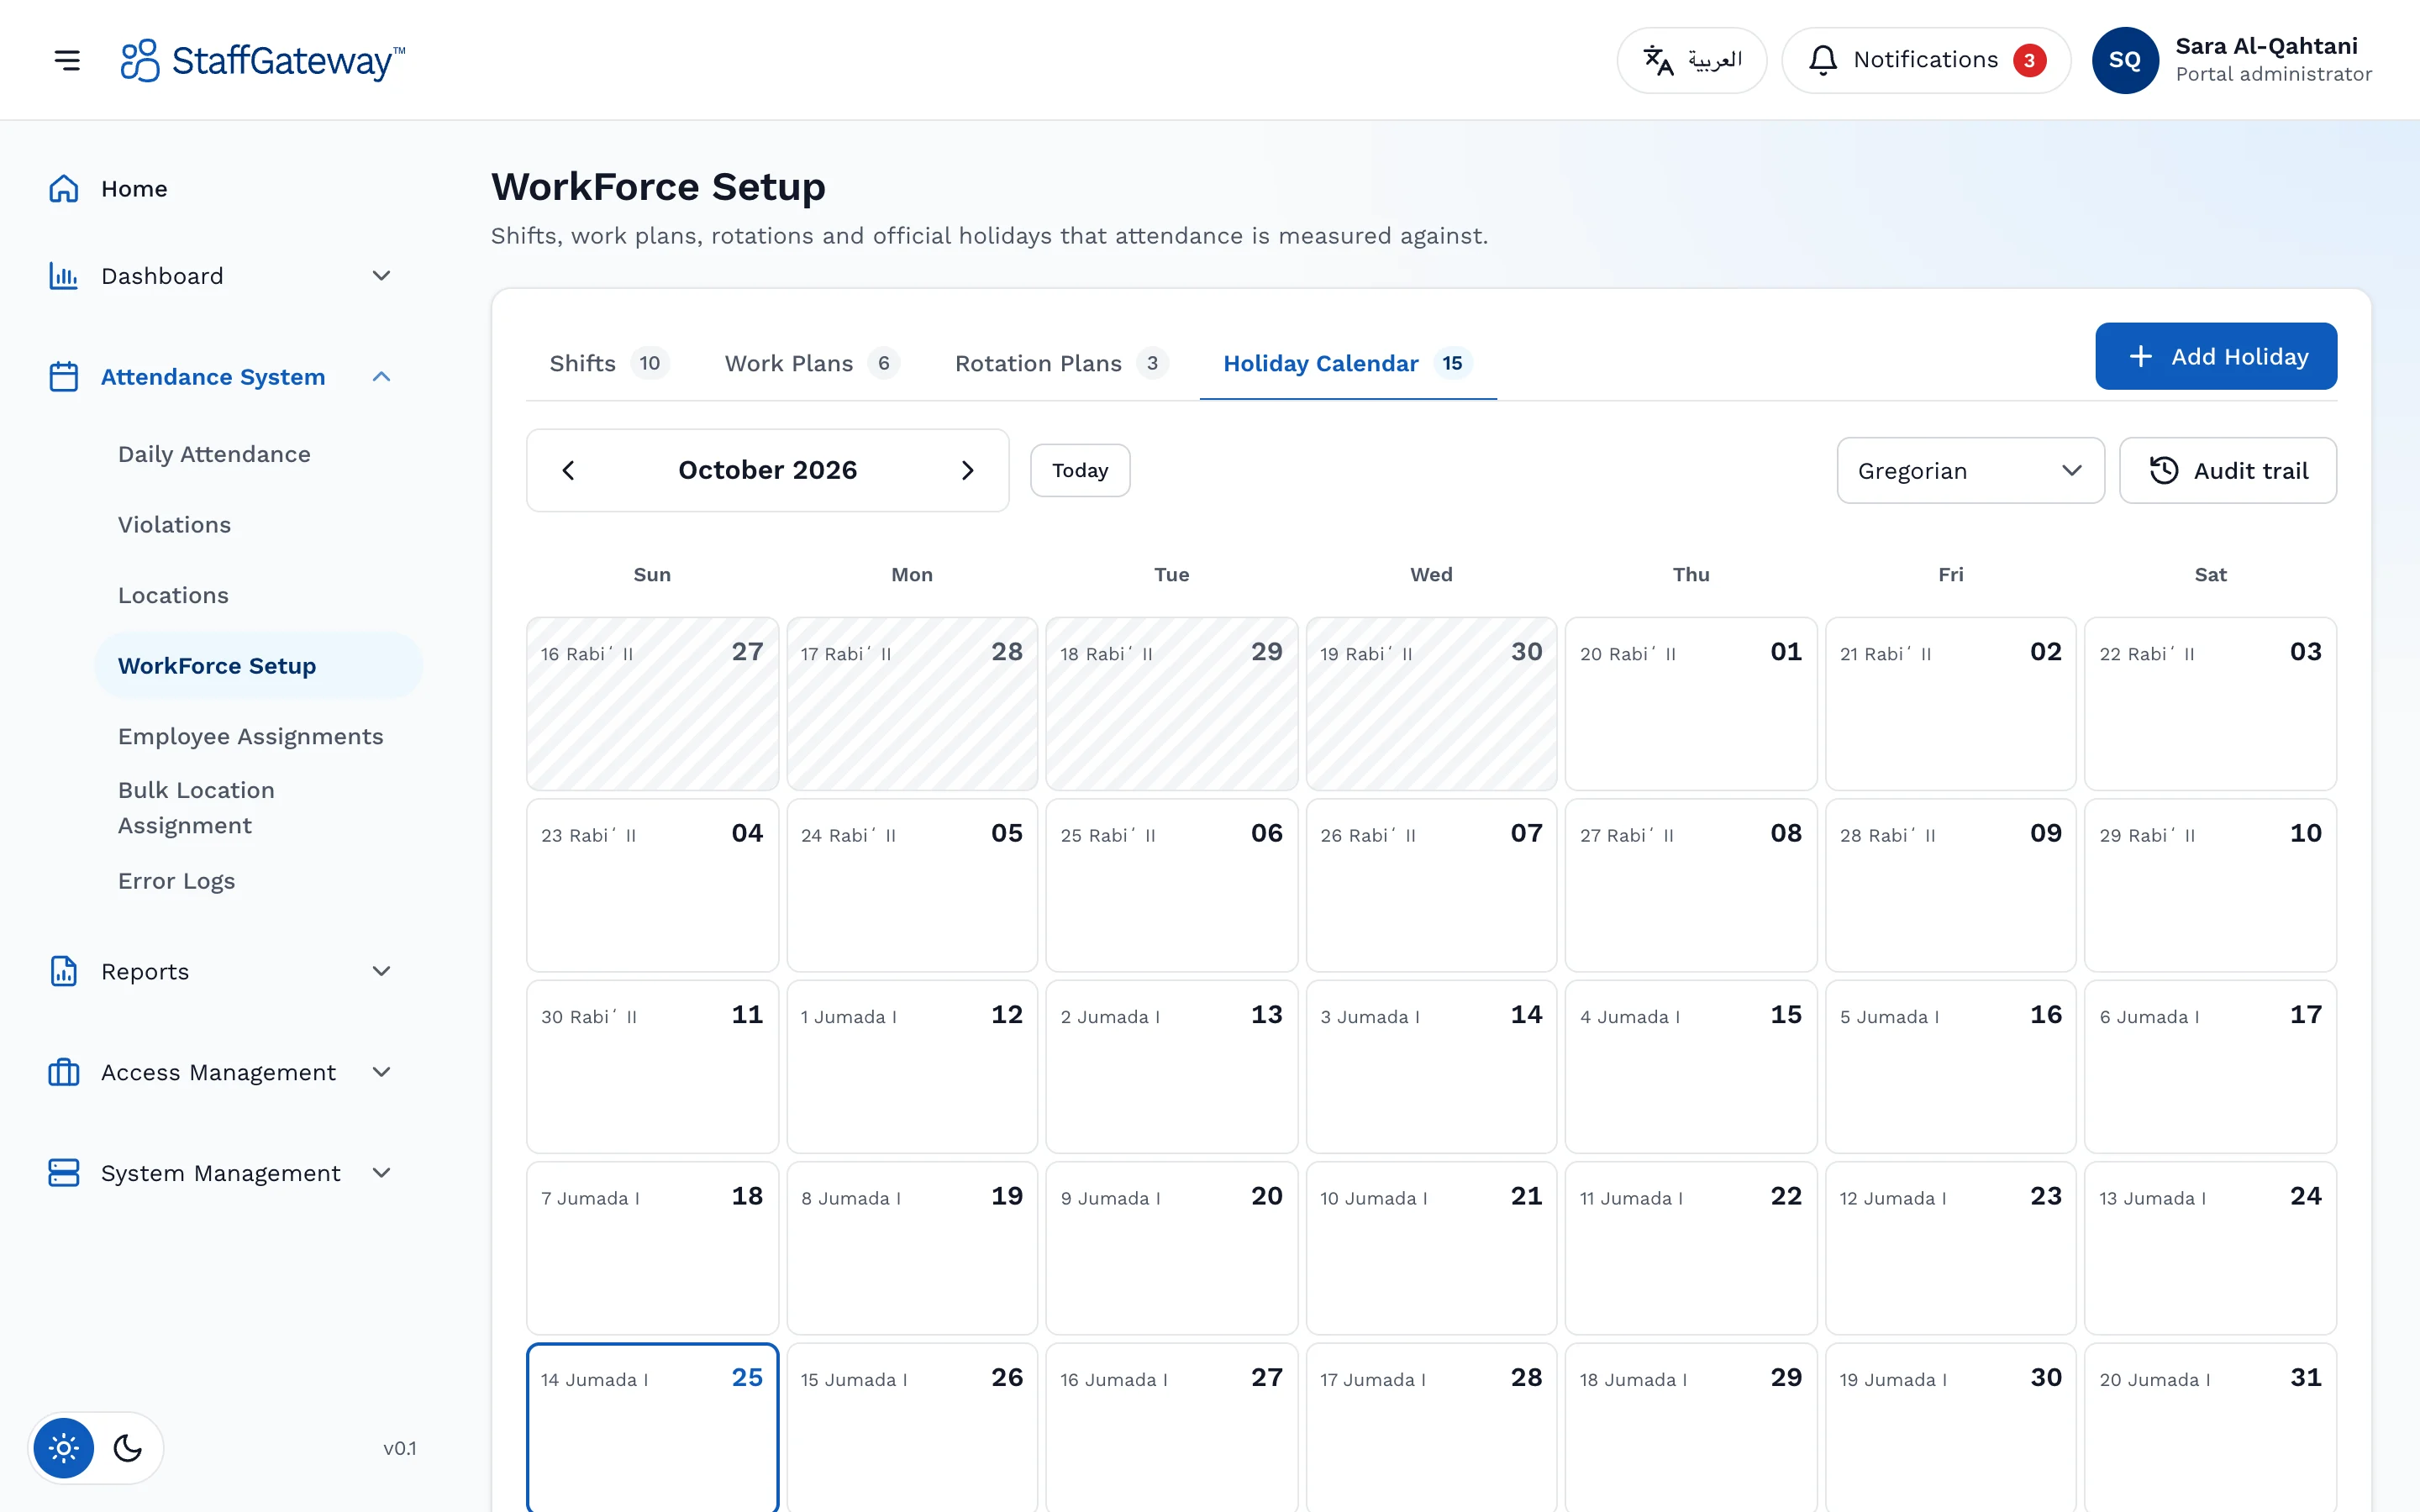Switch to the Shifts tab
Screen dimensions: 2420x1512
click(x=608, y=364)
